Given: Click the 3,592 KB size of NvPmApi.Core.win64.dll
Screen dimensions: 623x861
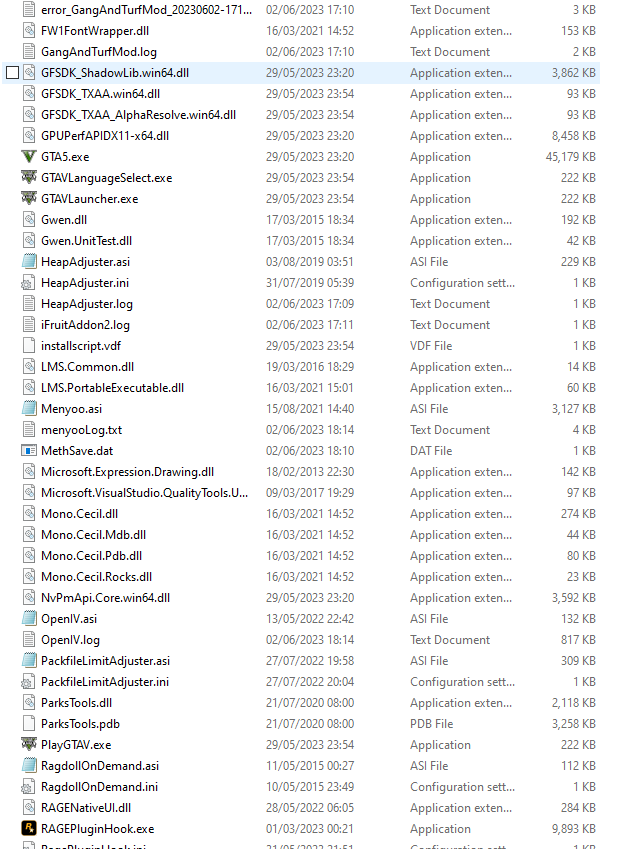Looking at the screenshot, I should 574,598.
